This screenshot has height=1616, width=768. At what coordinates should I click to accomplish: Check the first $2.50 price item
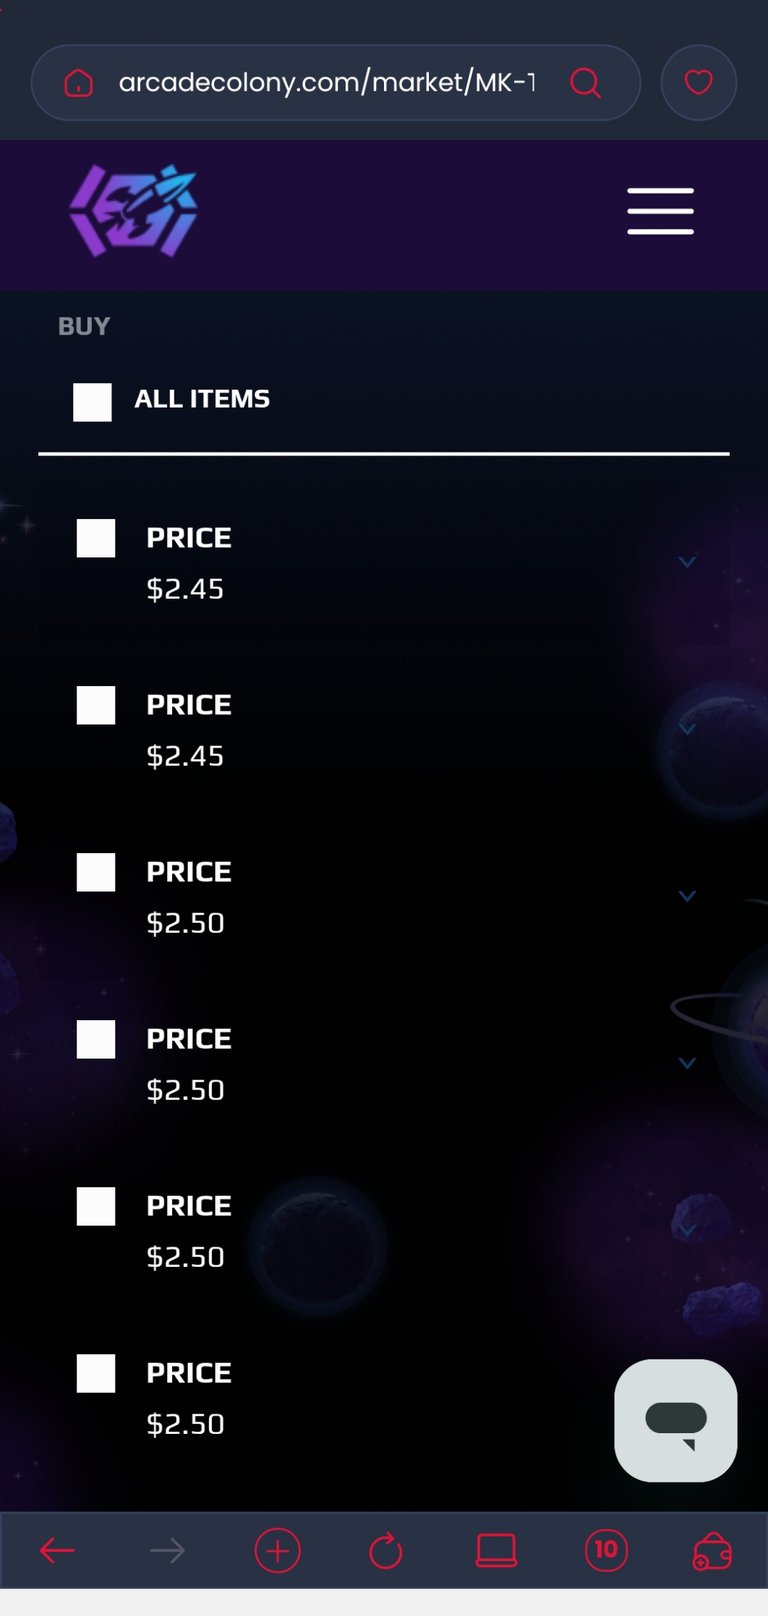coord(96,872)
